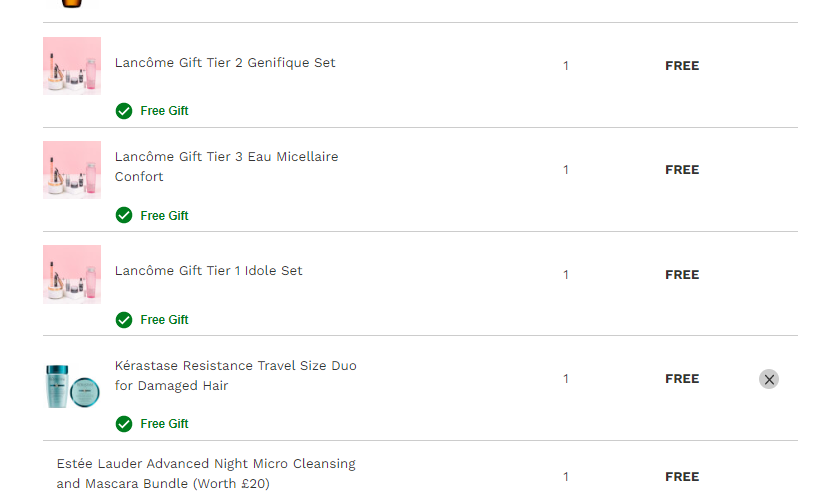The width and height of the screenshot is (820, 500).
Task: Open Lancôme Gift Tier 2 Genifique Set link
Action: 225,63
